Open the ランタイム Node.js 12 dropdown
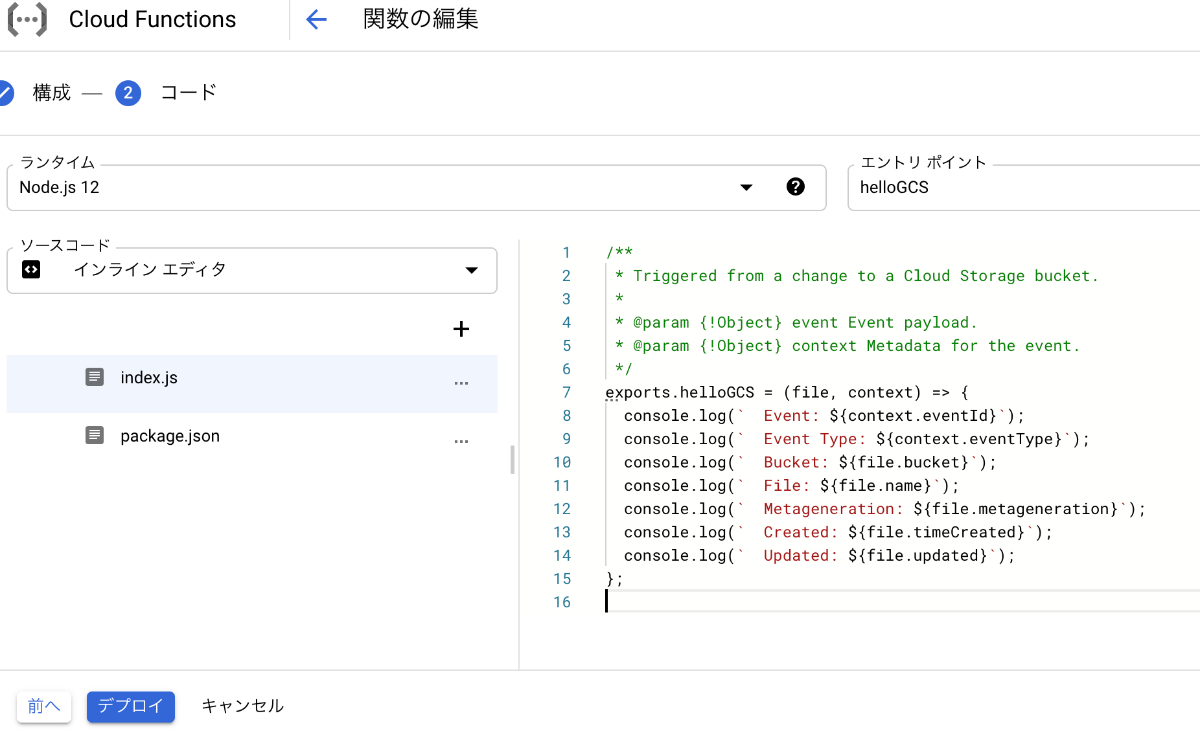 [416, 187]
